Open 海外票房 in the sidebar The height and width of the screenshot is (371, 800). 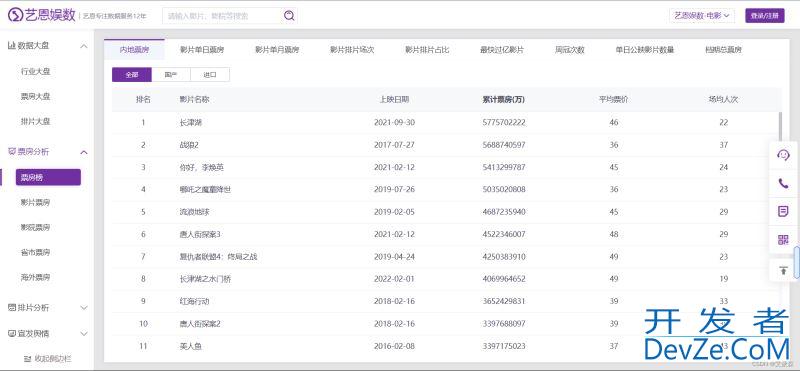tap(36, 278)
